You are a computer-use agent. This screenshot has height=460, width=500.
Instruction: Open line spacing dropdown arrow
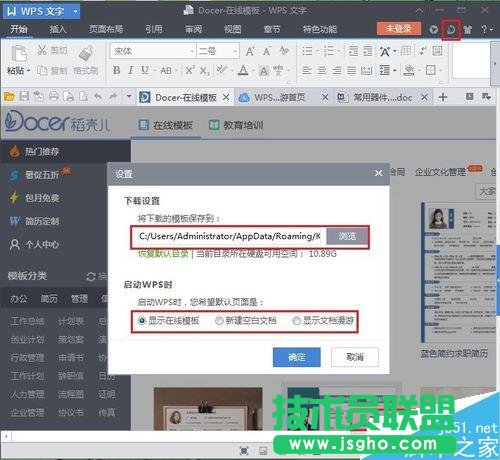tap(395, 70)
